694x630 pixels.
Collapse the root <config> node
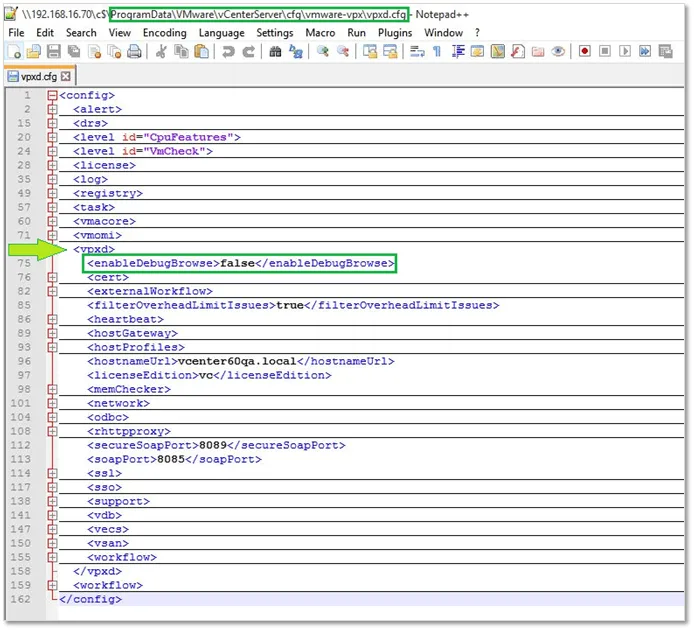pos(52,95)
